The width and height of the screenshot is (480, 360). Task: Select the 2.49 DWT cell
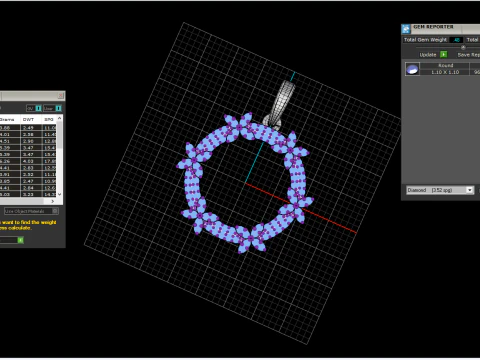coord(31,128)
